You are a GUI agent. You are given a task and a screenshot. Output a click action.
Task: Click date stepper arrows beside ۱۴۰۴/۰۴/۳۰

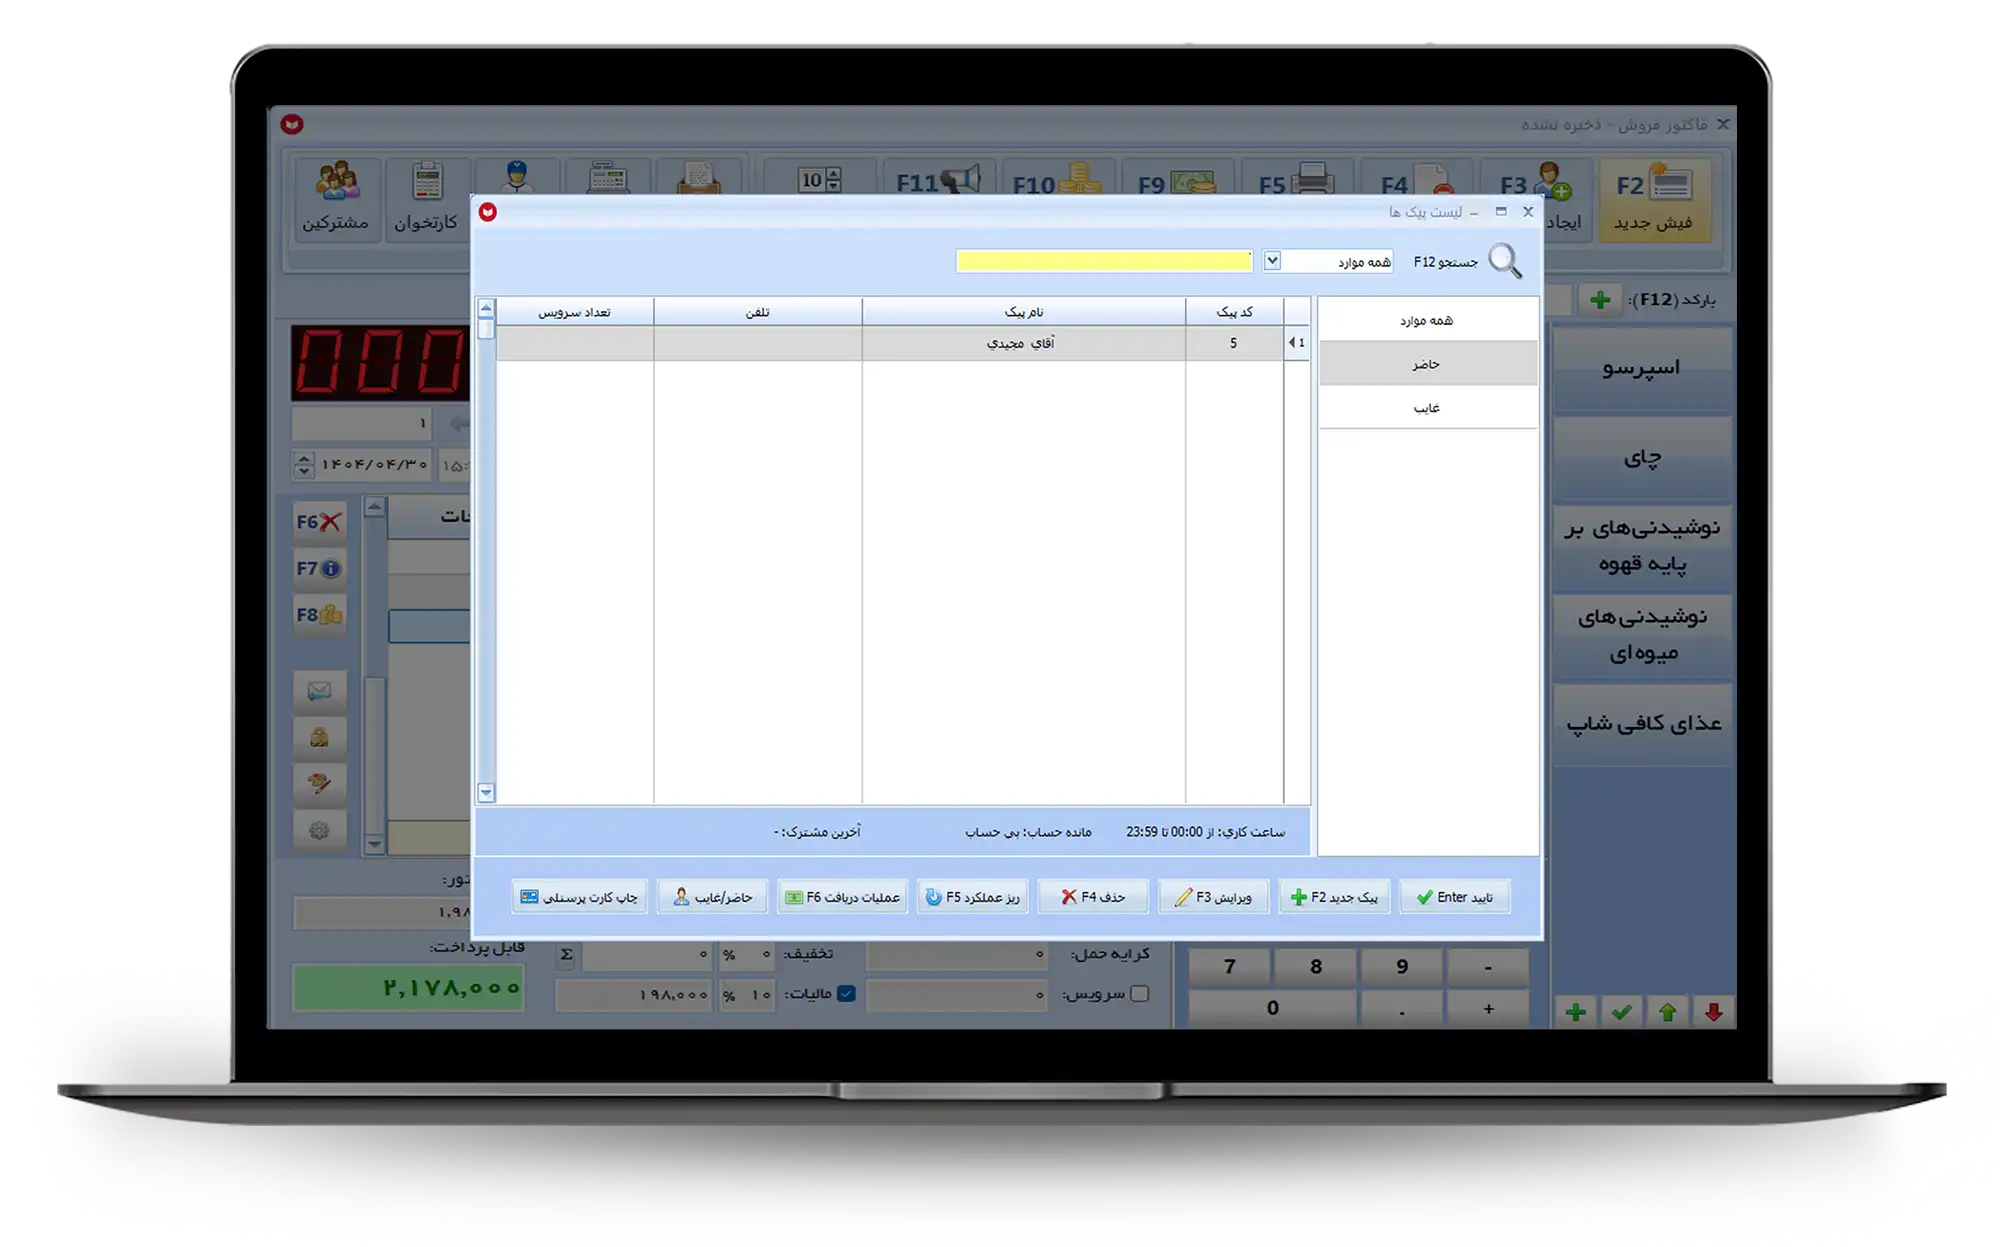click(304, 465)
